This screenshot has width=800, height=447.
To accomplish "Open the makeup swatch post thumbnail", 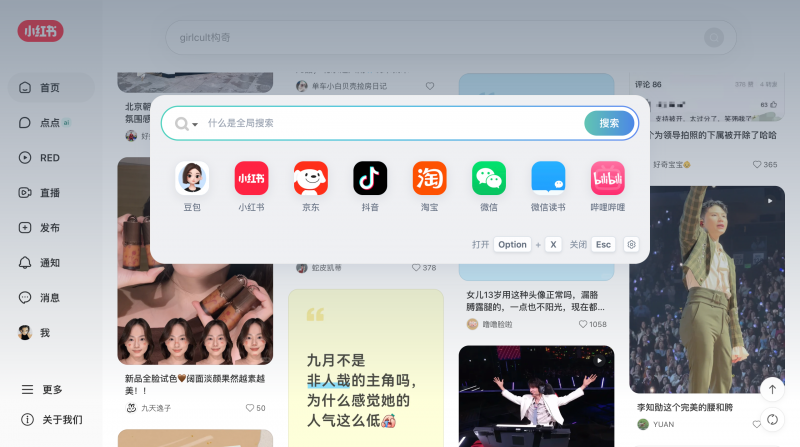I will point(195,312).
